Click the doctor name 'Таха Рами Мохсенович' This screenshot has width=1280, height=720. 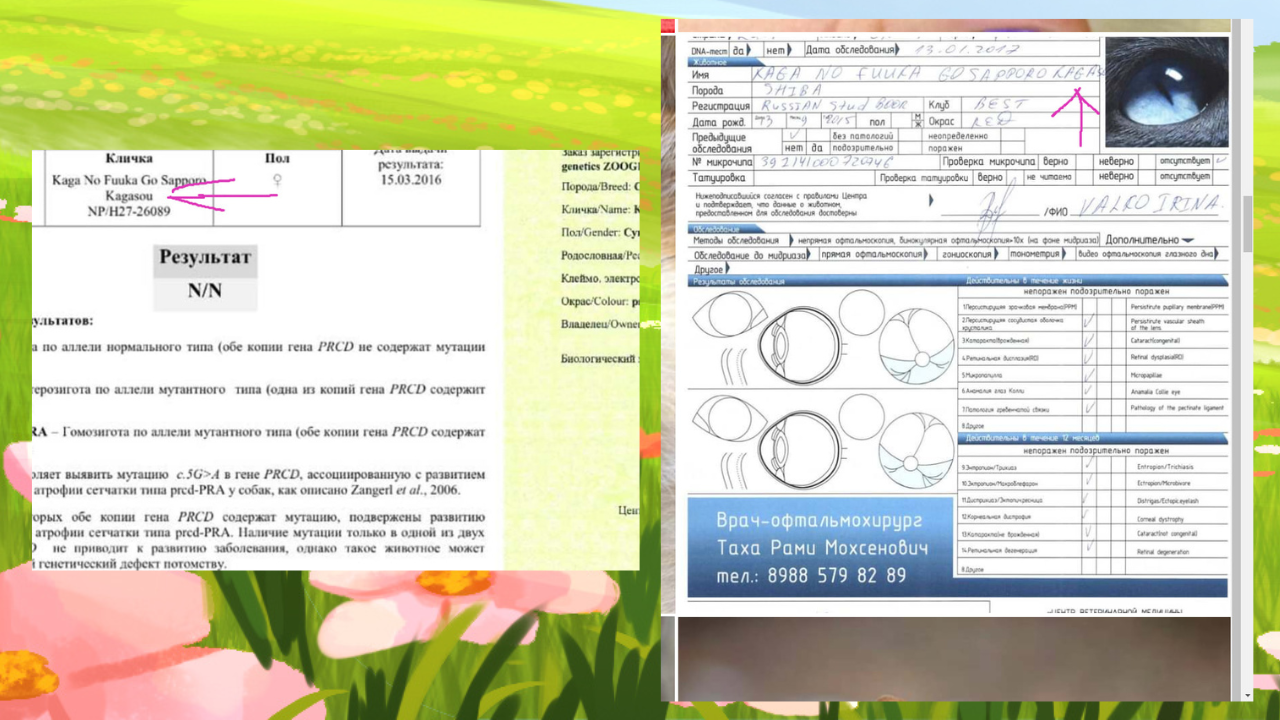click(x=822, y=548)
